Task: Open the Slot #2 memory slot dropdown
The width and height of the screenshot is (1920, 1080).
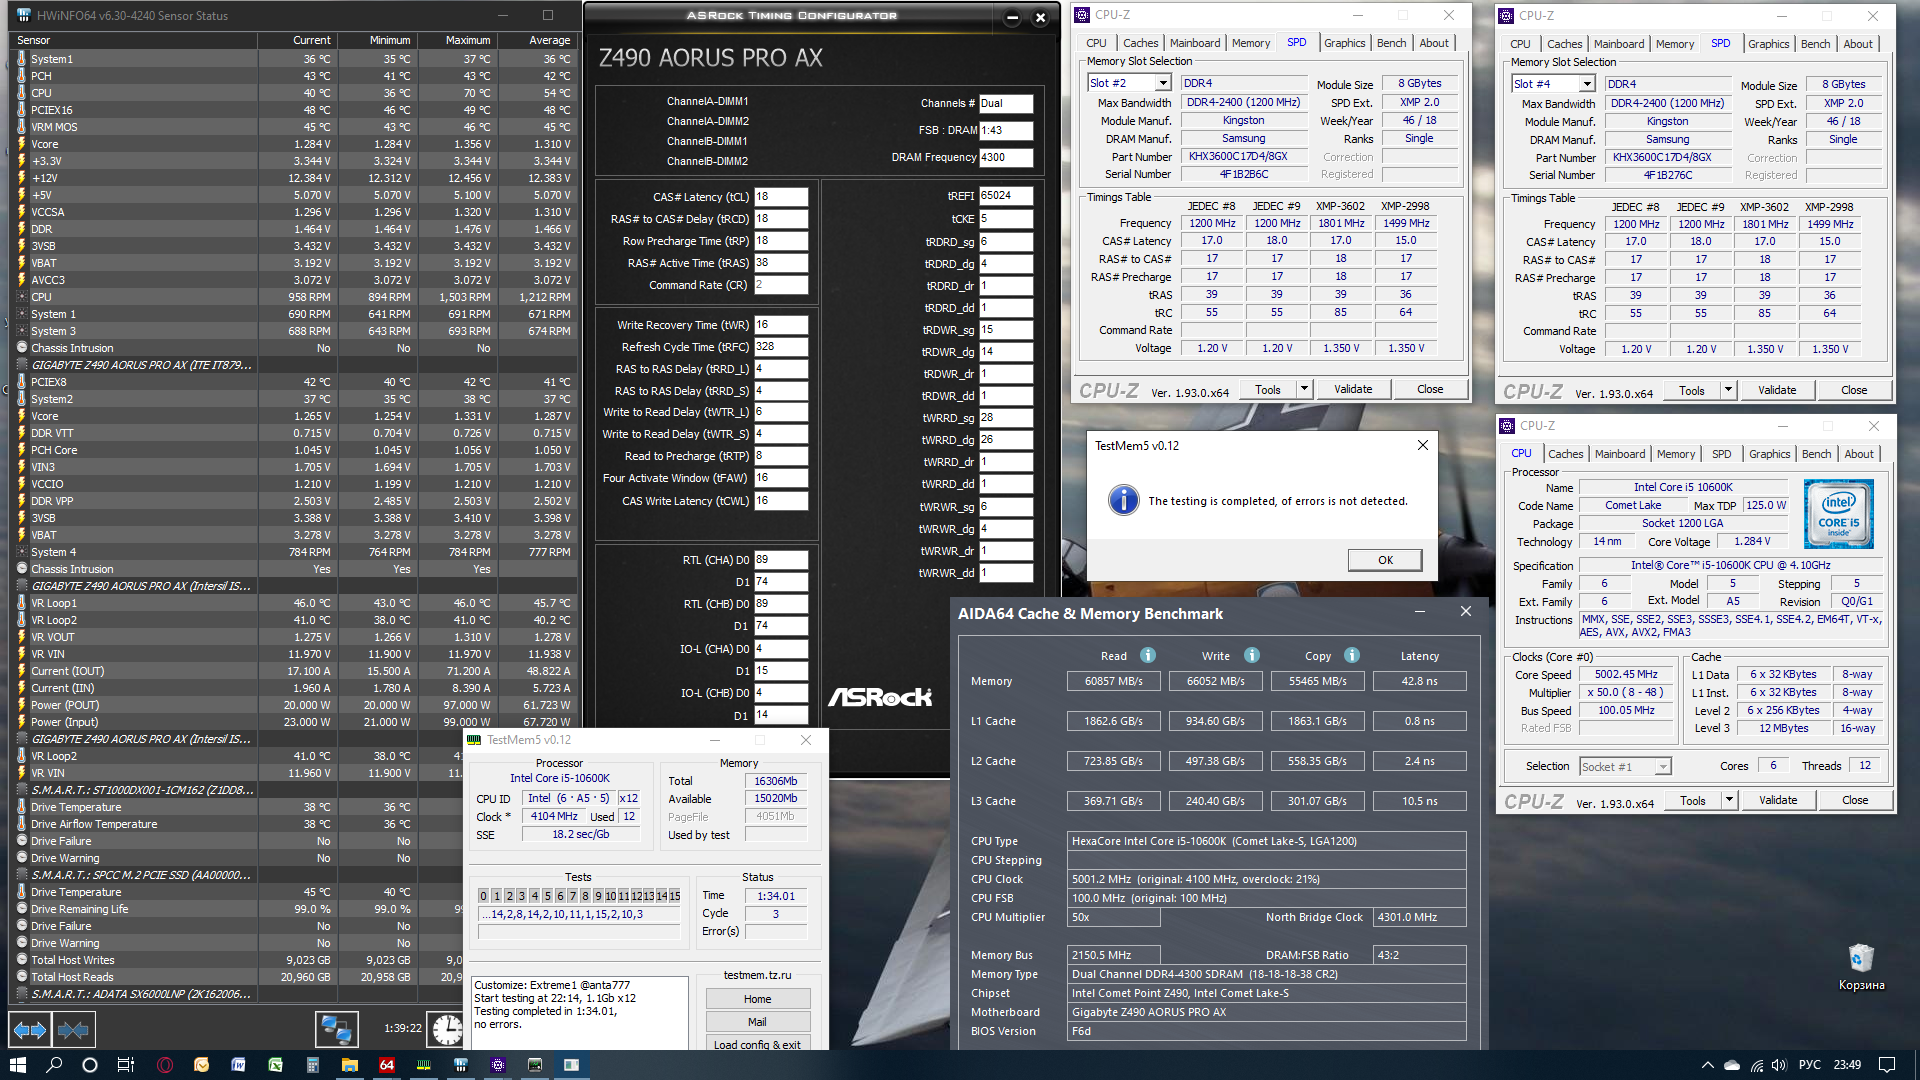Action: coord(1163,83)
